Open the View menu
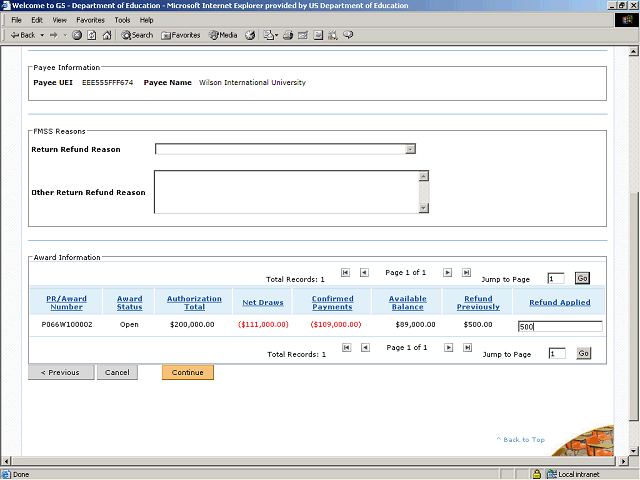The image size is (640, 480). point(59,20)
